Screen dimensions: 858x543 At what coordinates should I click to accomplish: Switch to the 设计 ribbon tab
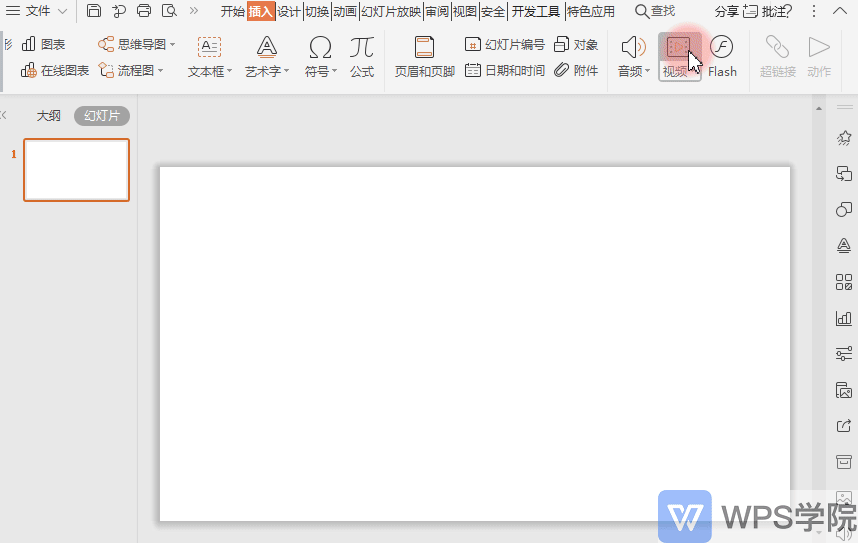(x=288, y=11)
